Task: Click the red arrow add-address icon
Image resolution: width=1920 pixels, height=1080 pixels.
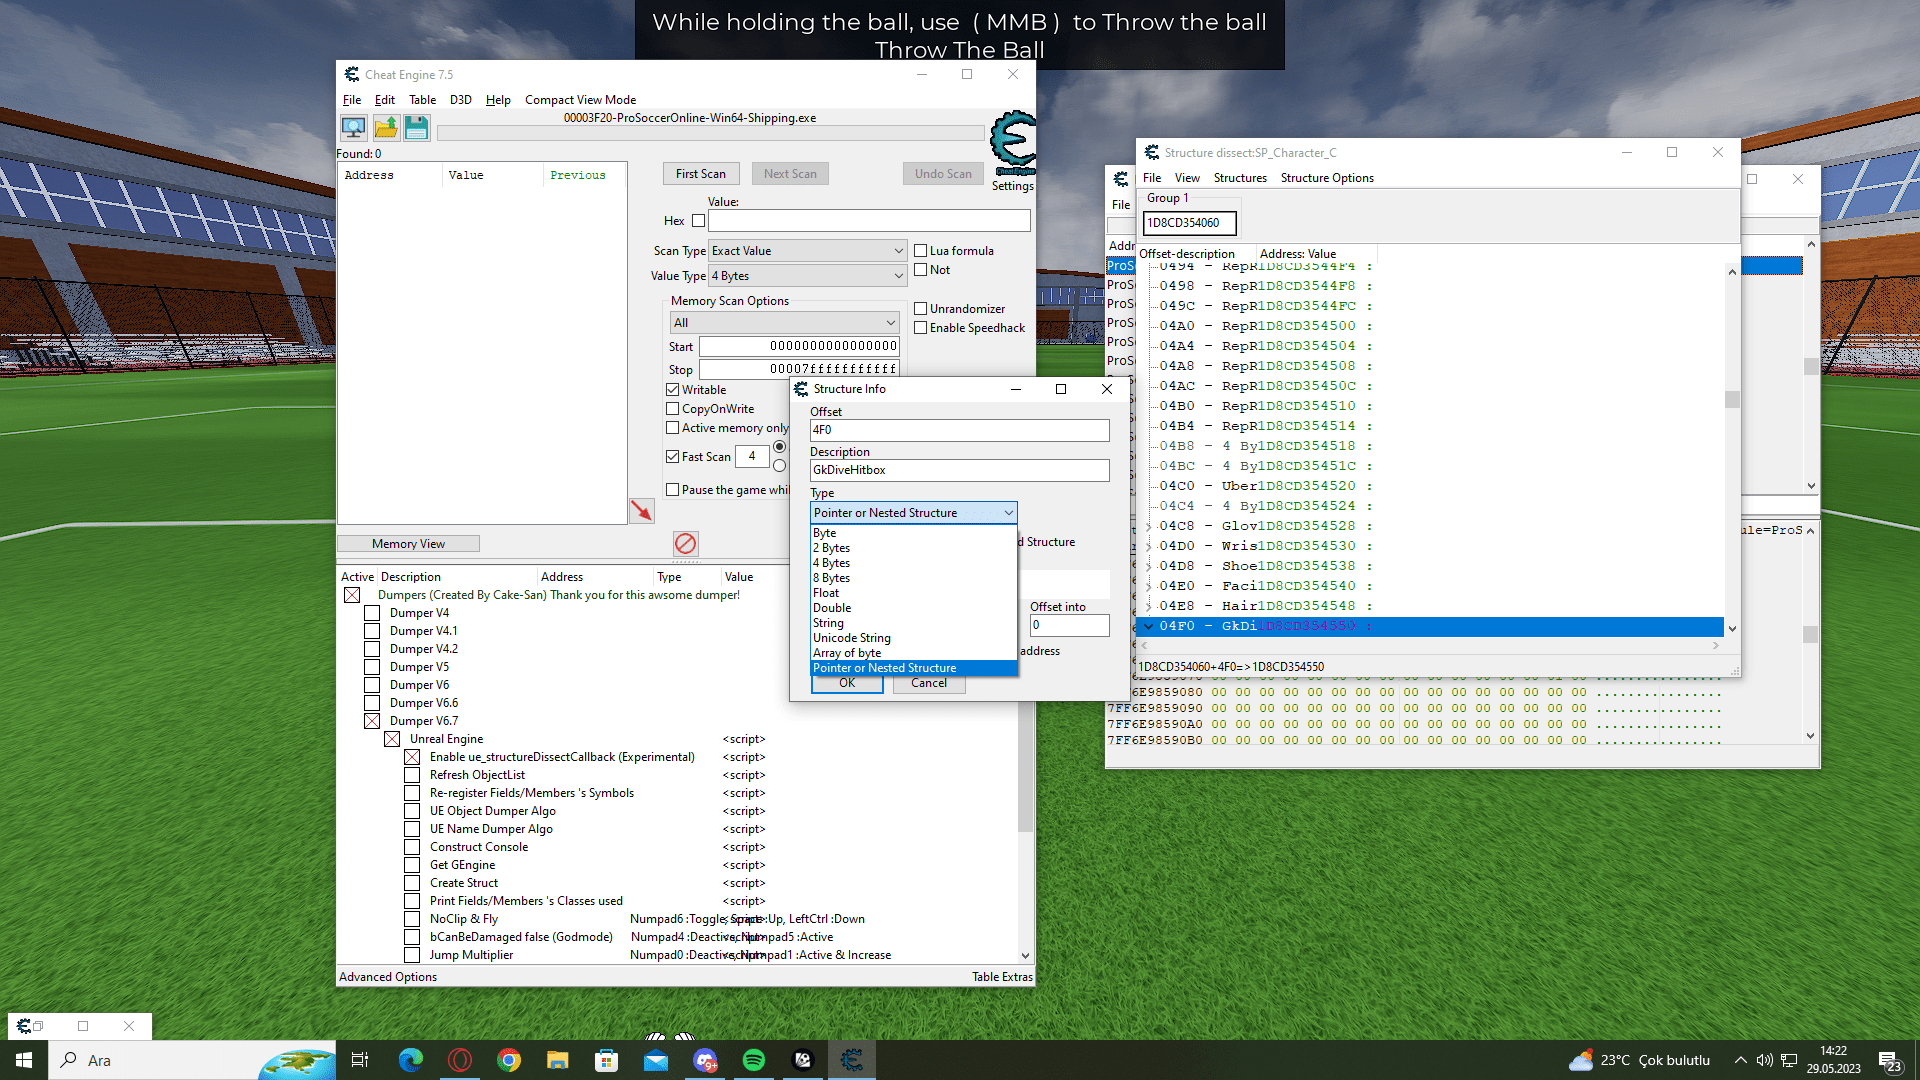Action: [641, 510]
